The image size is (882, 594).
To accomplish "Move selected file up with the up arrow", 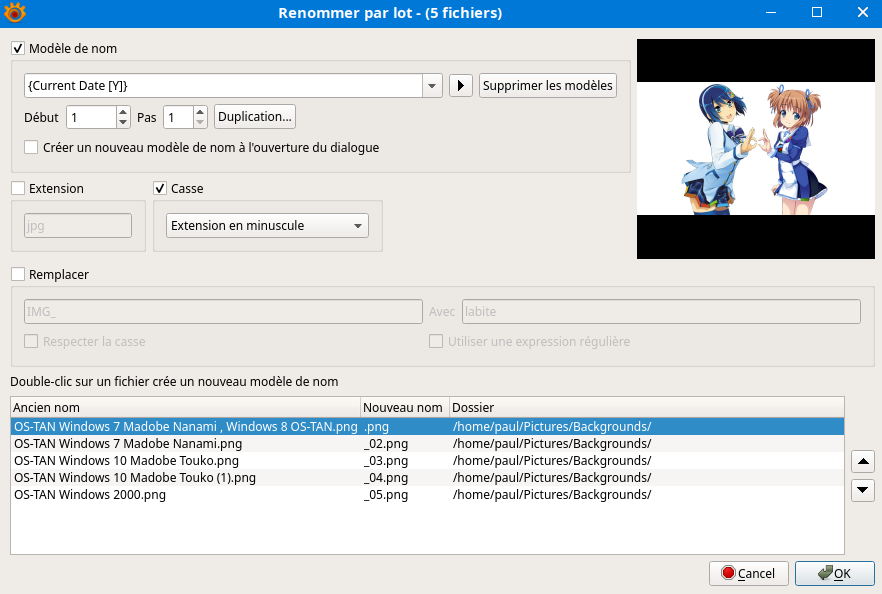I will [x=863, y=462].
